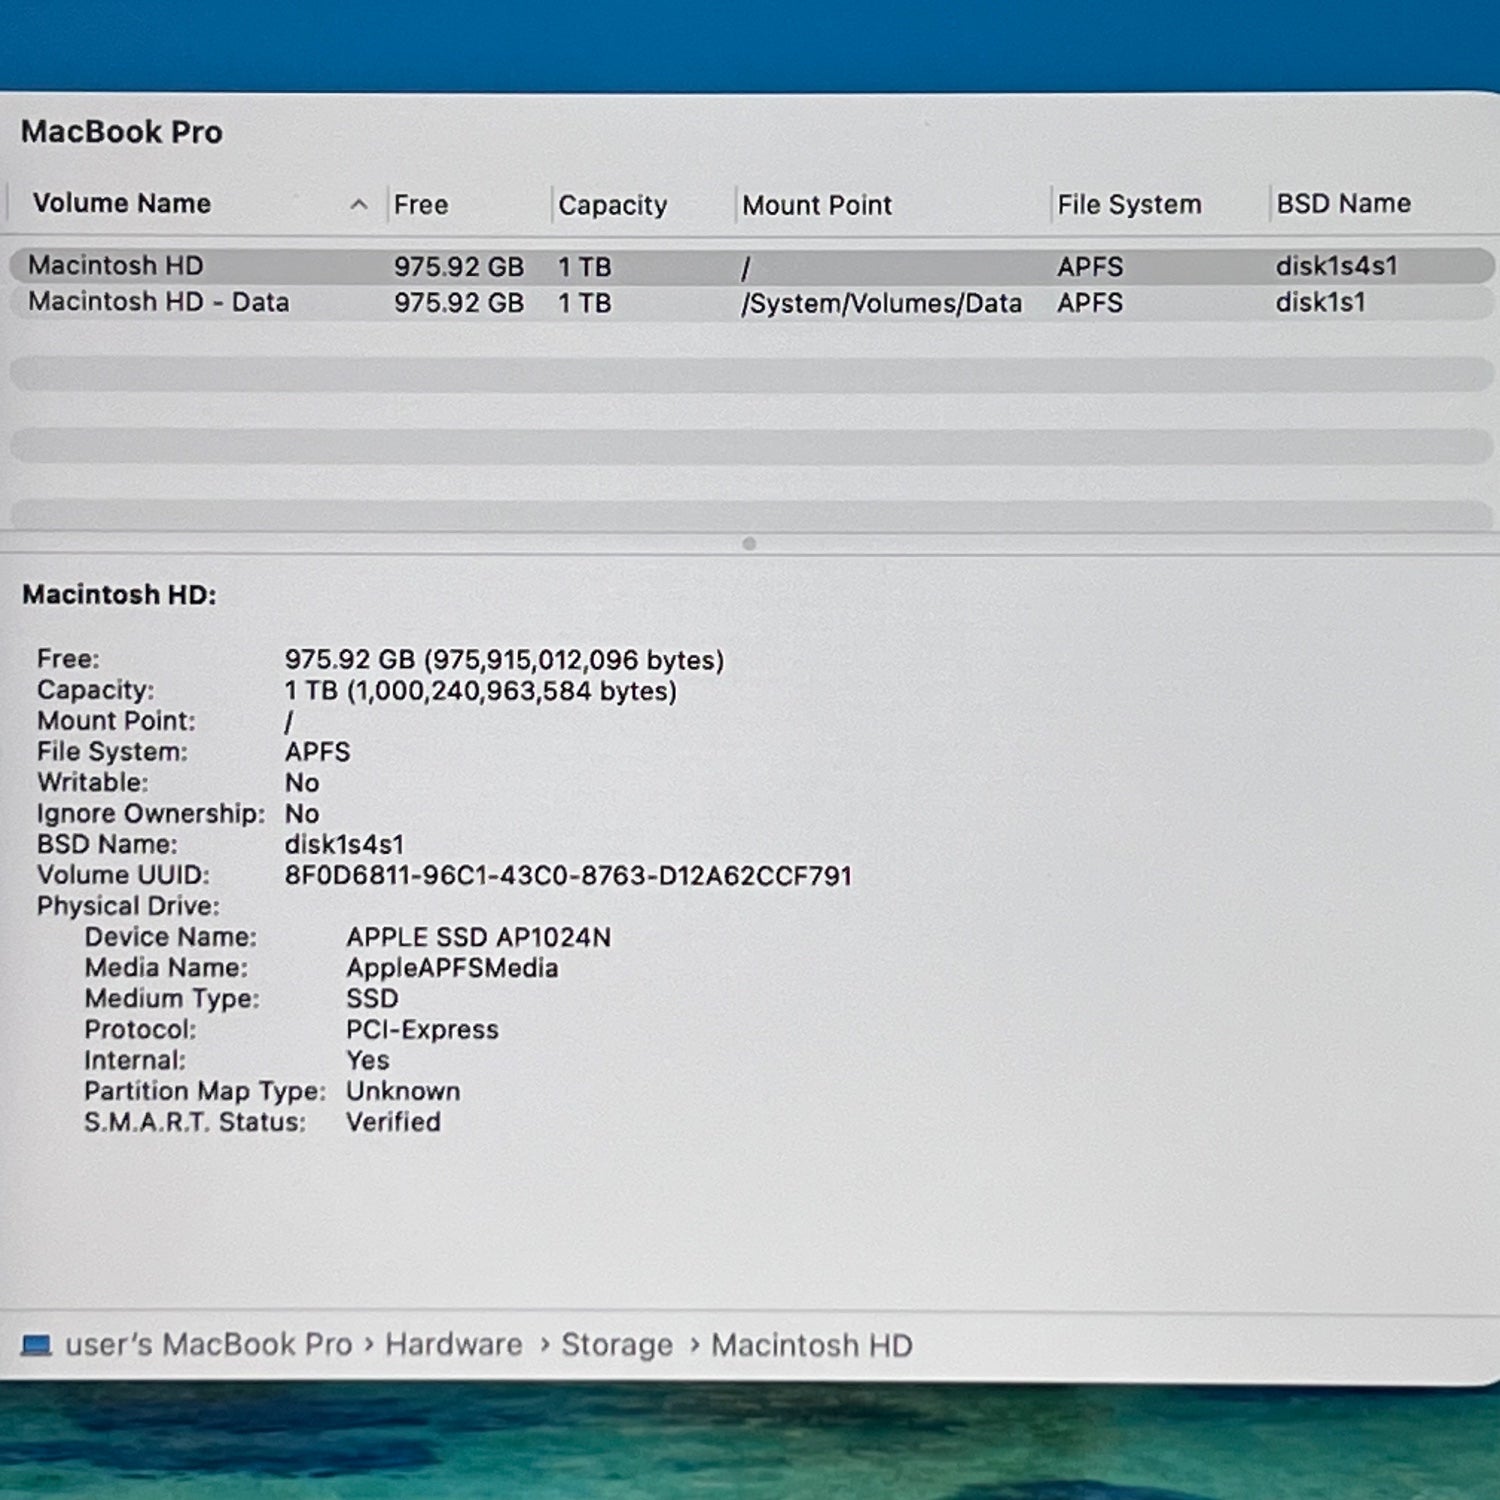Click the MacBook Pro window title
The image size is (1500, 1500).
click(x=122, y=132)
